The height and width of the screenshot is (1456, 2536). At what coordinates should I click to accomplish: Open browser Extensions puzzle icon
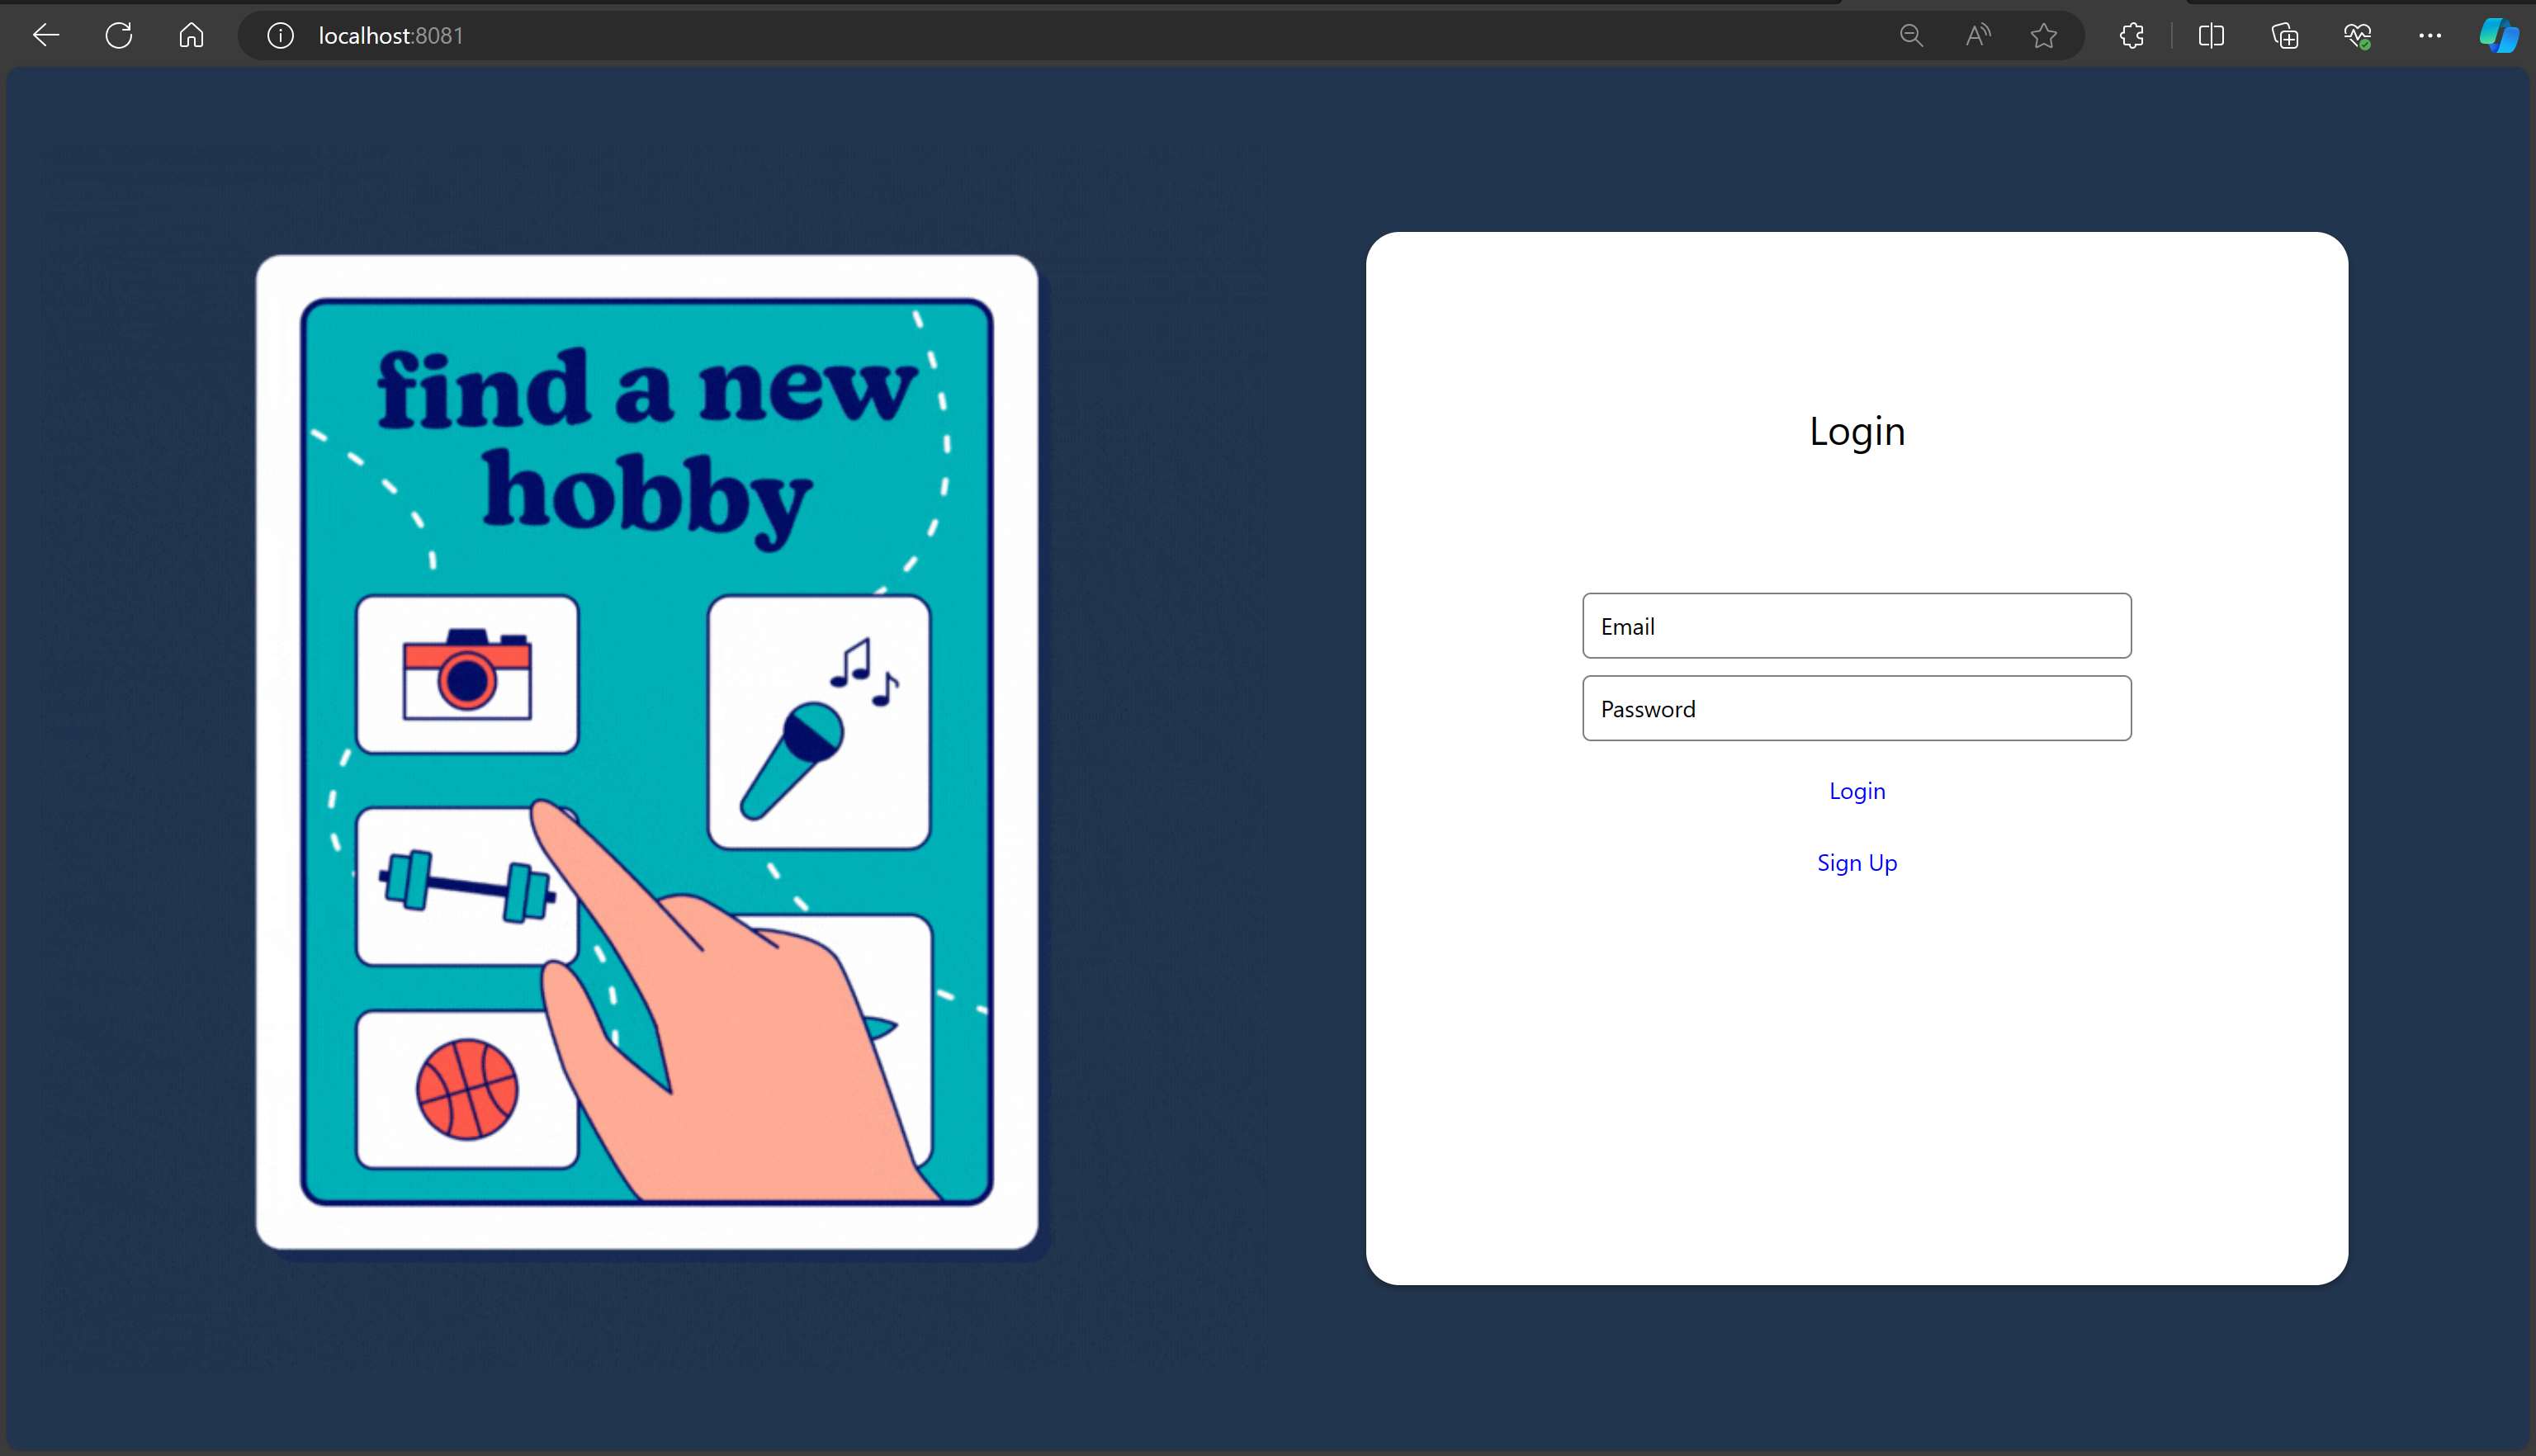(2131, 36)
